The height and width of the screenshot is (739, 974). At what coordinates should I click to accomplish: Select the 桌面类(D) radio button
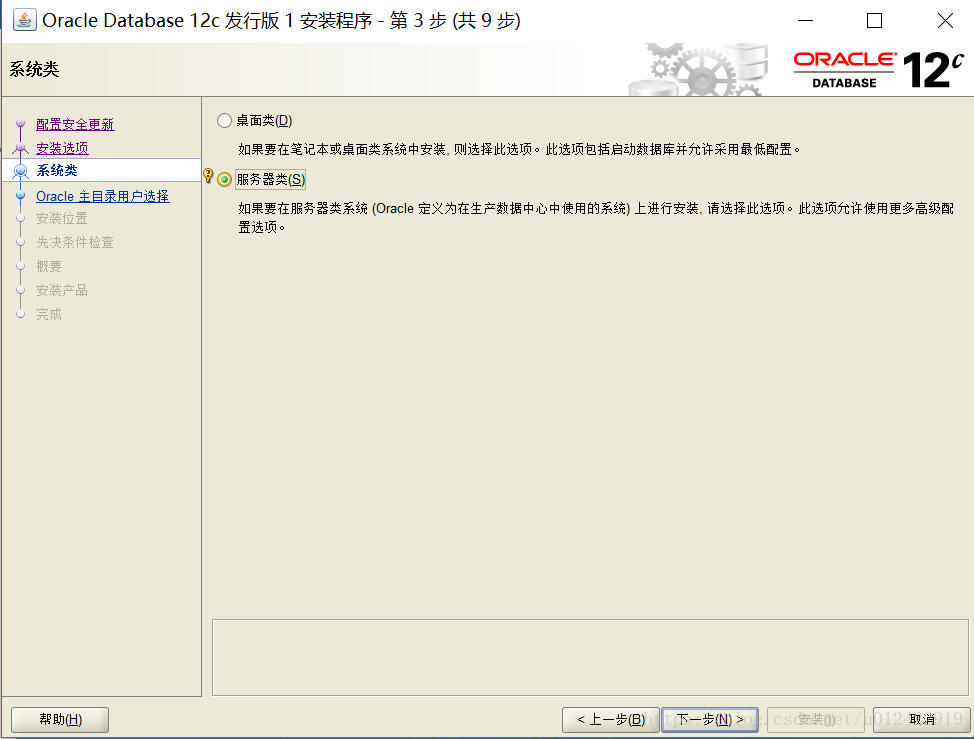(224, 120)
